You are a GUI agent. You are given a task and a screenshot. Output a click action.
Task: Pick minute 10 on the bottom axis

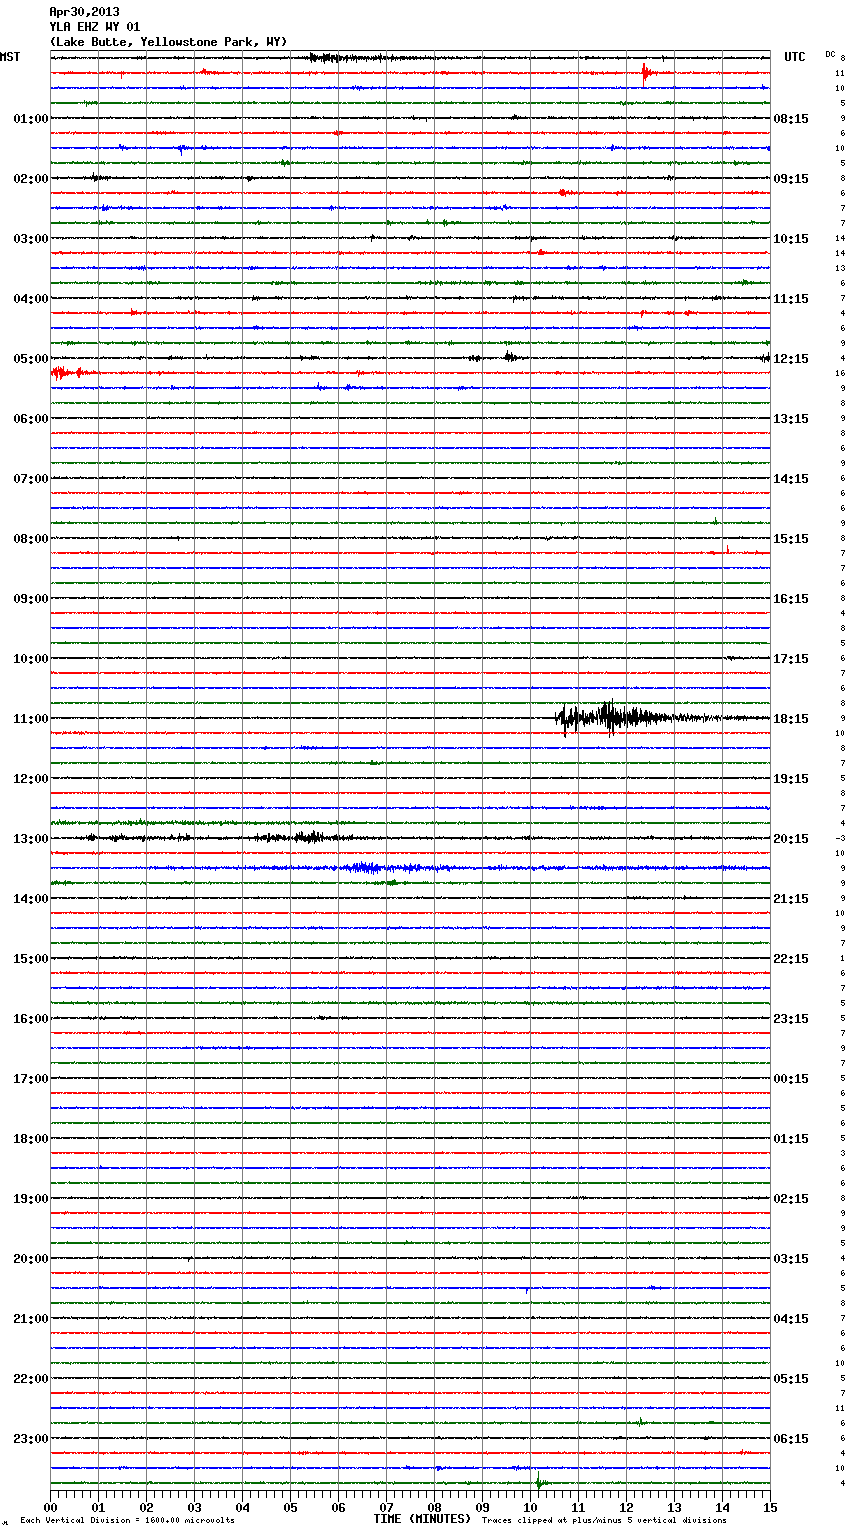coord(531,1507)
